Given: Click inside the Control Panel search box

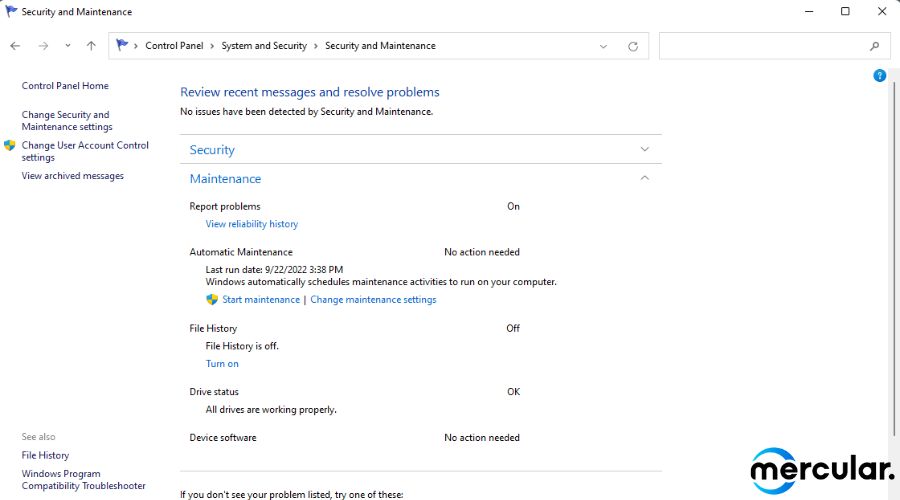Looking at the screenshot, I should point(763,46).
